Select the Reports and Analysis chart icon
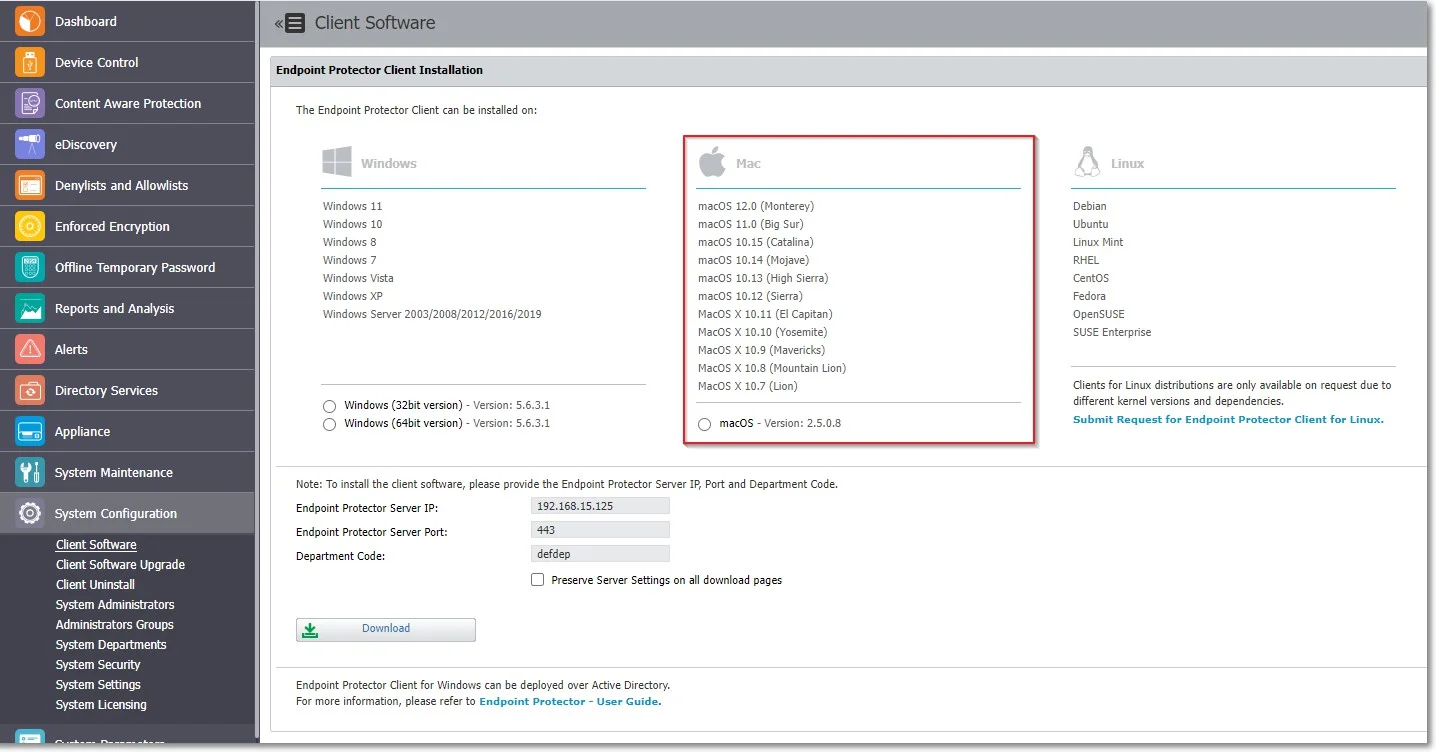The width and height of the screenshot is (1436, 752). tap(30, 308)
